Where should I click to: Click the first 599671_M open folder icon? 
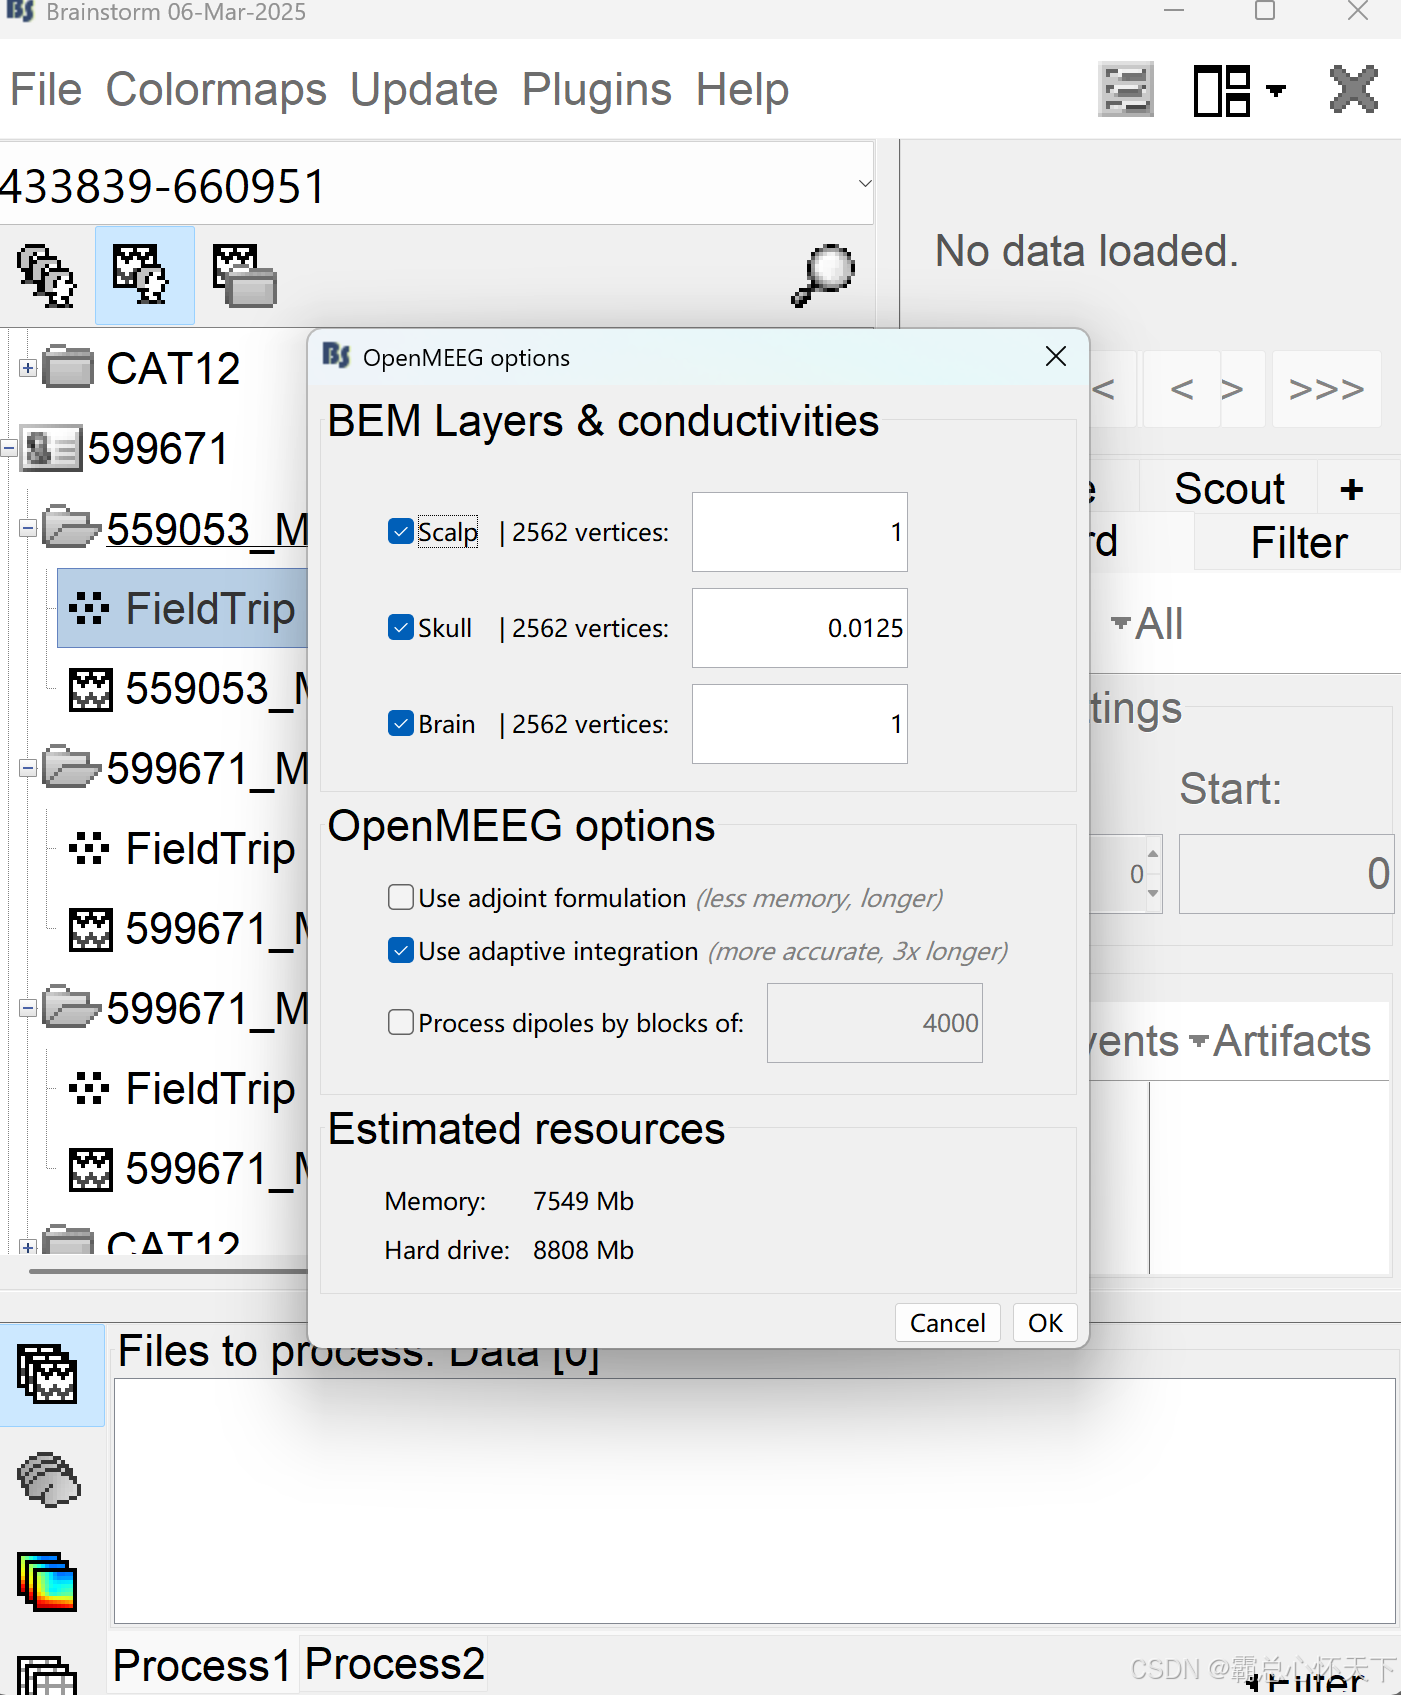coord(71,767)
